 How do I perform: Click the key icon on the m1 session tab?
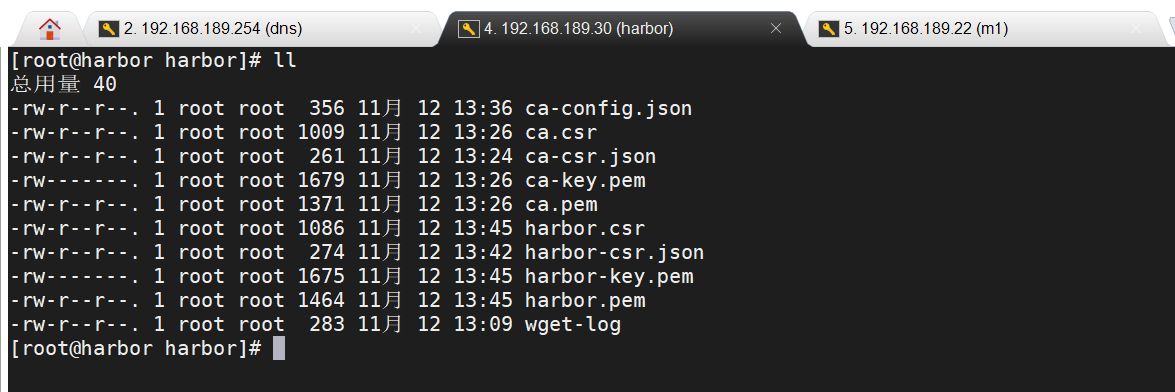pyautogui.click(x=829, y=29)
